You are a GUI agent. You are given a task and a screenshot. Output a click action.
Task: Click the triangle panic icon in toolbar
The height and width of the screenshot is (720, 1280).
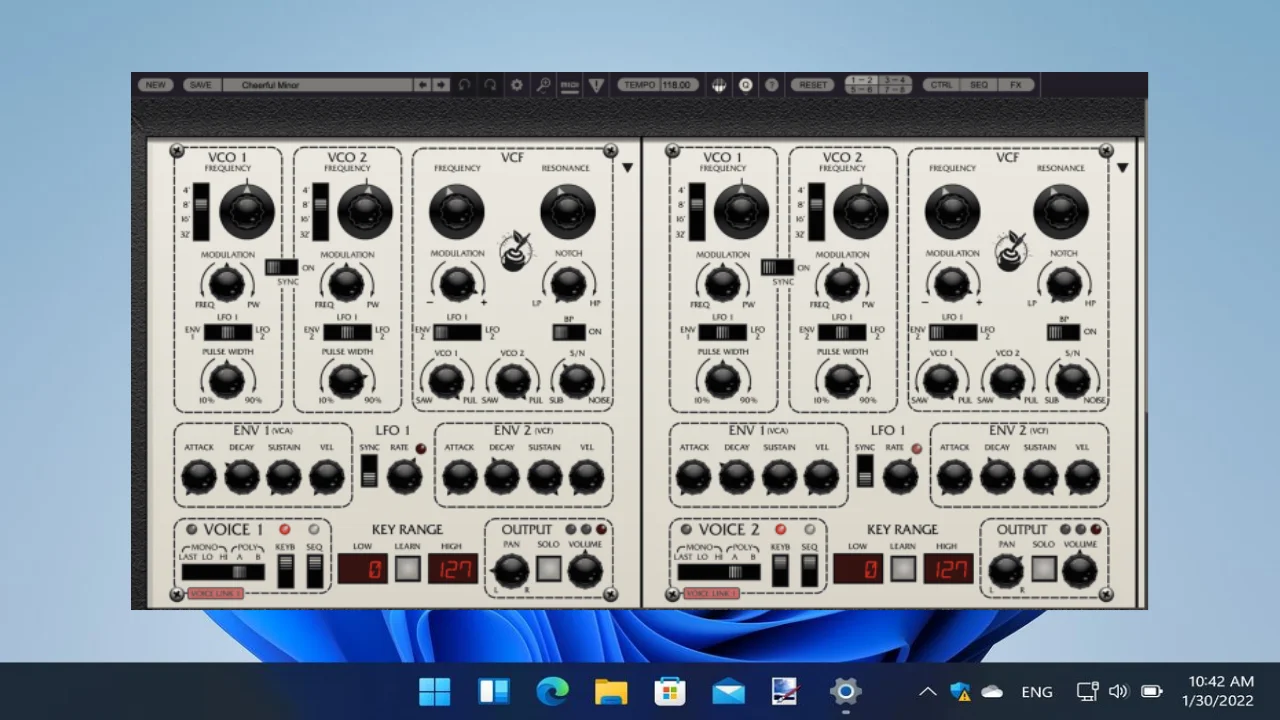(596, 85)
